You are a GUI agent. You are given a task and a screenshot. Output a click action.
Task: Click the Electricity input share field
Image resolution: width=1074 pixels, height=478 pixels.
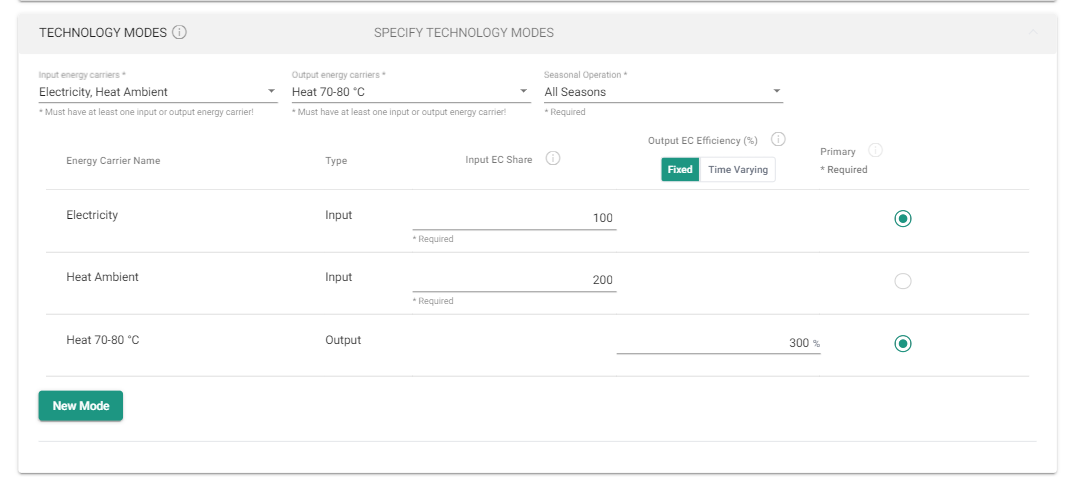click(514, 218)
